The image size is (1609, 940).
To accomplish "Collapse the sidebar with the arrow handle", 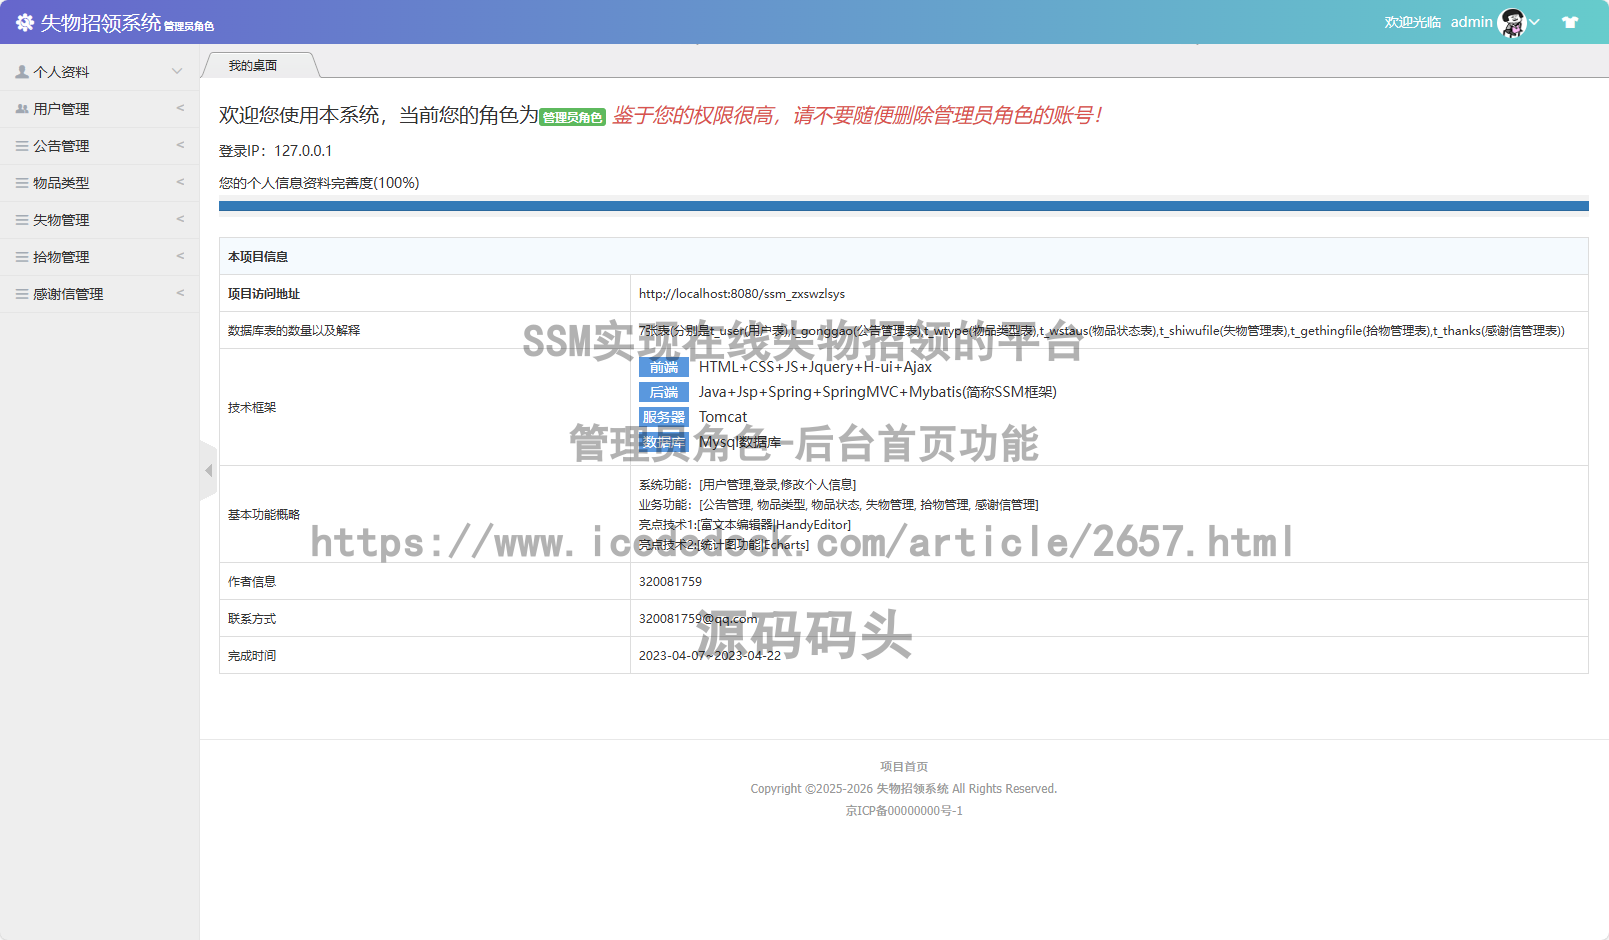I will [208, 470].
